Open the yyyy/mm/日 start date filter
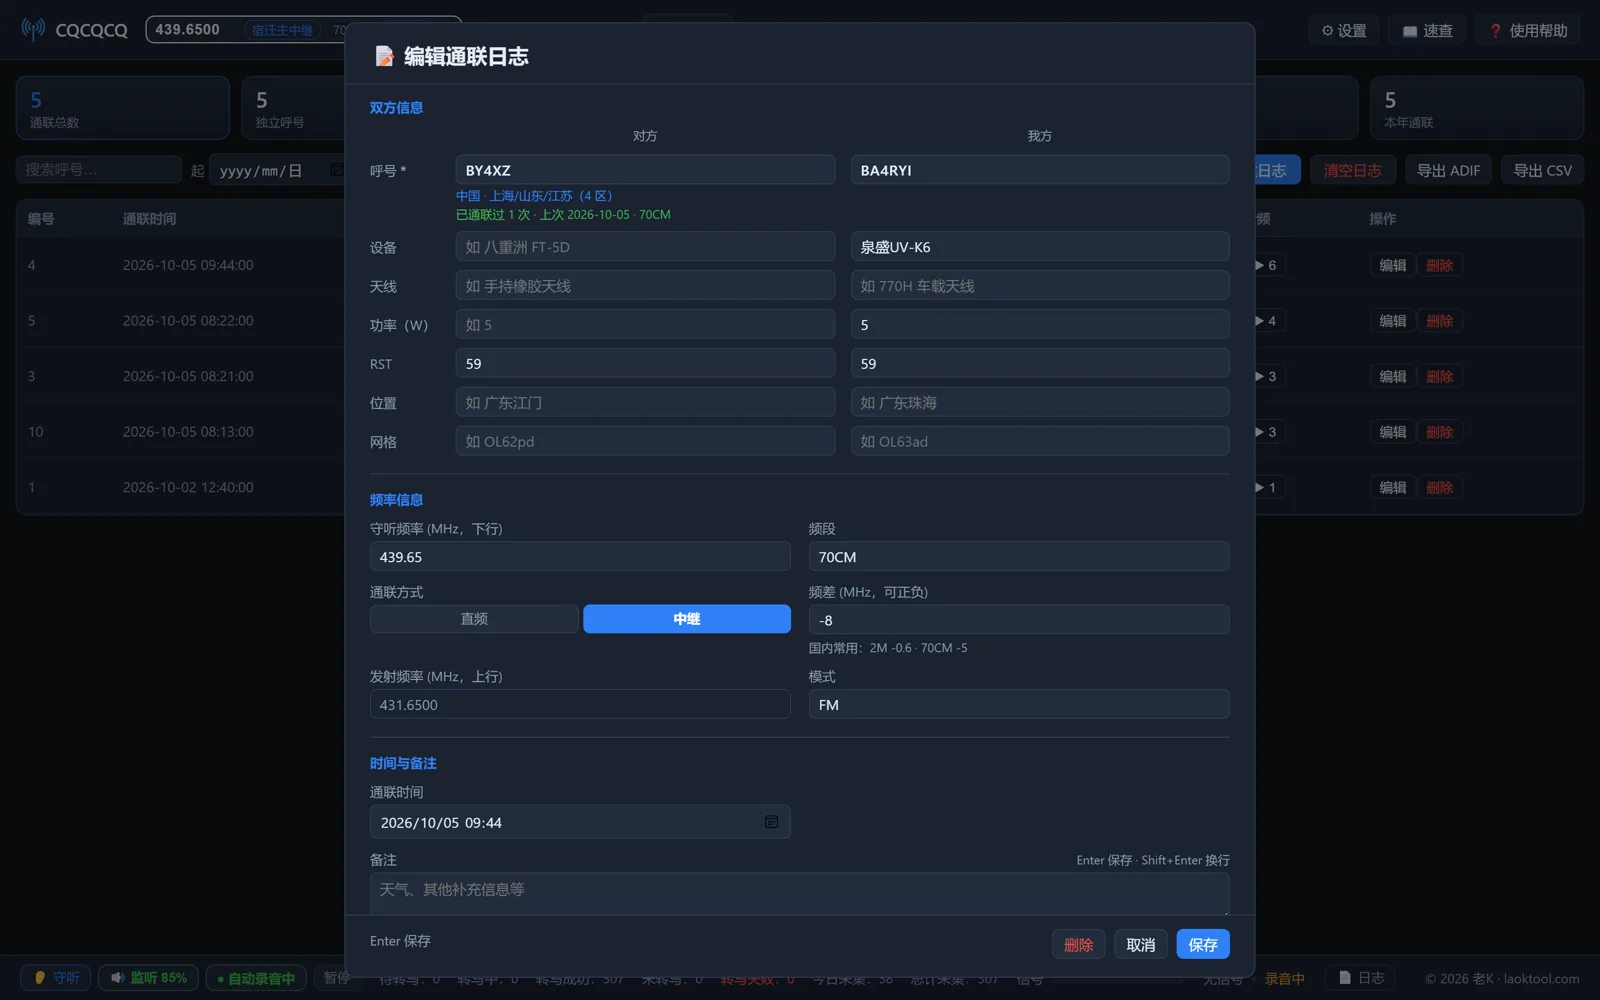The width and height of the screenshot is (1600, 1000). tap(278, 170)
